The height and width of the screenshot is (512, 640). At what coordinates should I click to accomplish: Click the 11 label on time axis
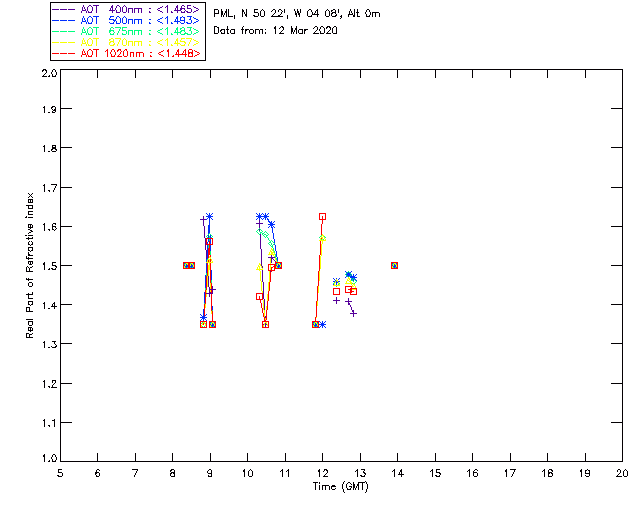pos(285,473)
